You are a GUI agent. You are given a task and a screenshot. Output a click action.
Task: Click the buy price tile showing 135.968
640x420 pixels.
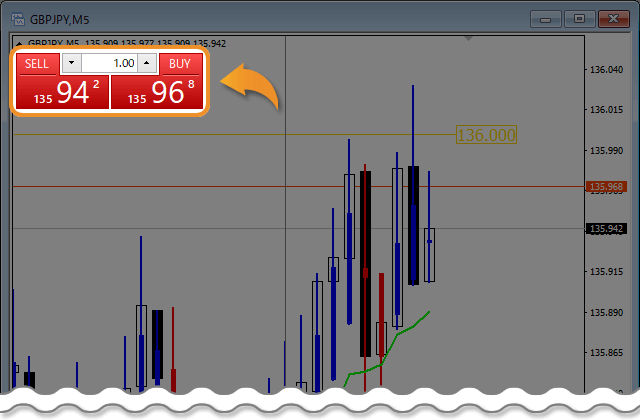157,94
